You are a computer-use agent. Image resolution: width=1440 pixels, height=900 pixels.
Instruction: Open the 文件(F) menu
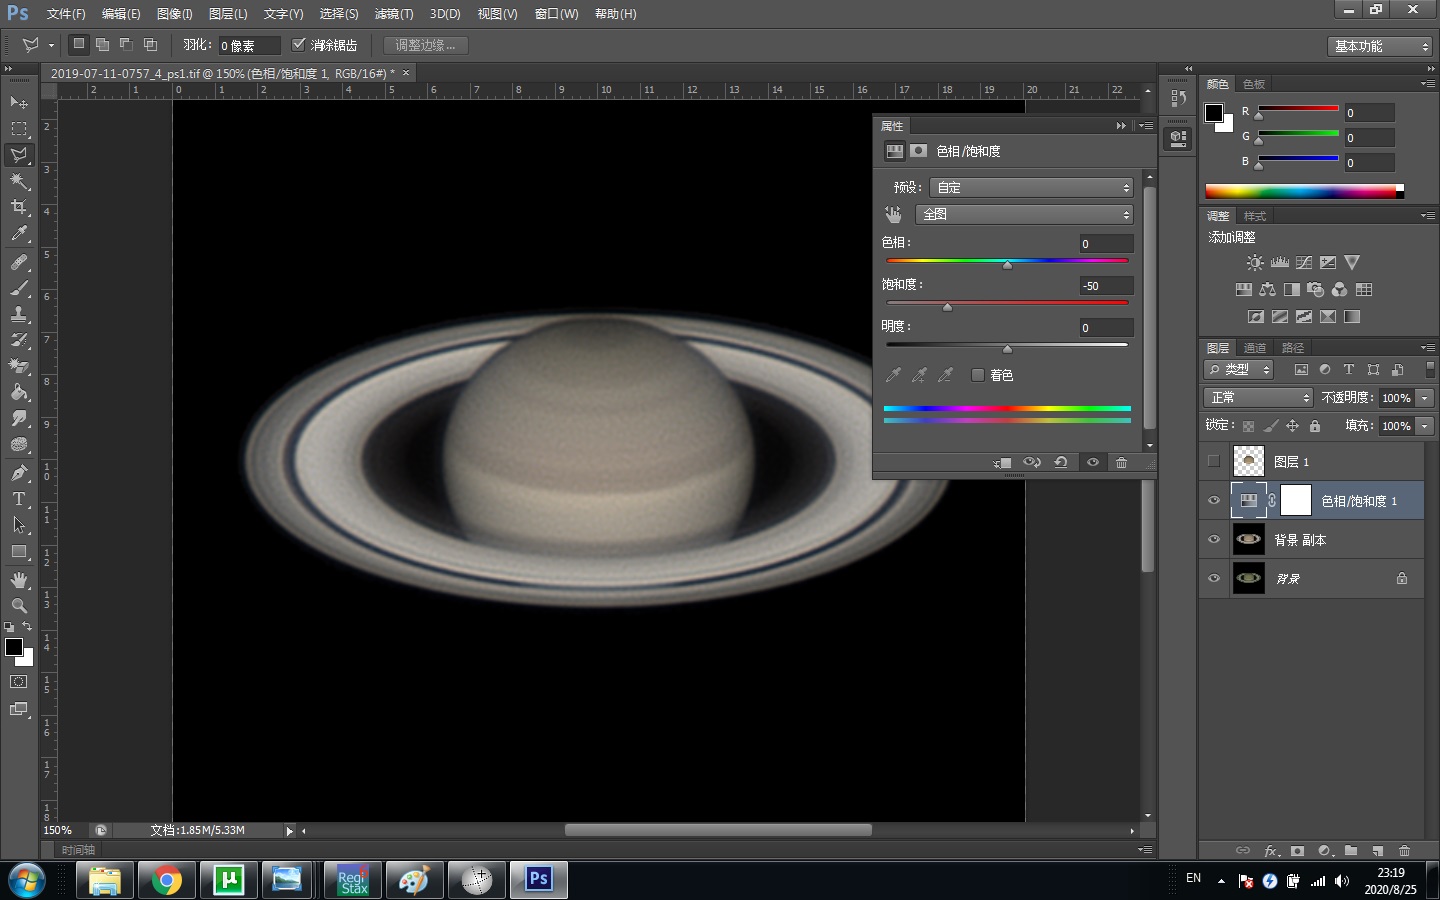(66, 14)
